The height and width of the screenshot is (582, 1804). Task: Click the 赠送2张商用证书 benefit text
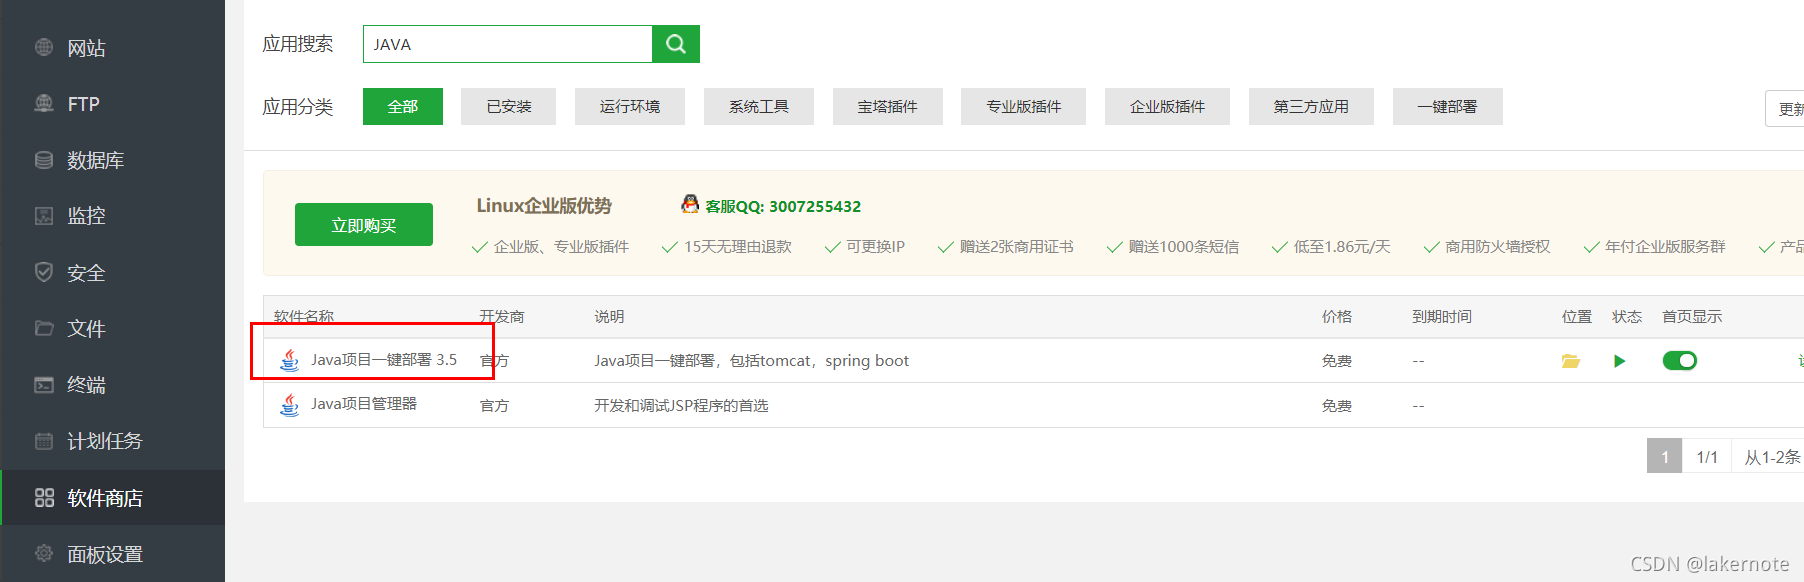click(x=1017, y=246)
